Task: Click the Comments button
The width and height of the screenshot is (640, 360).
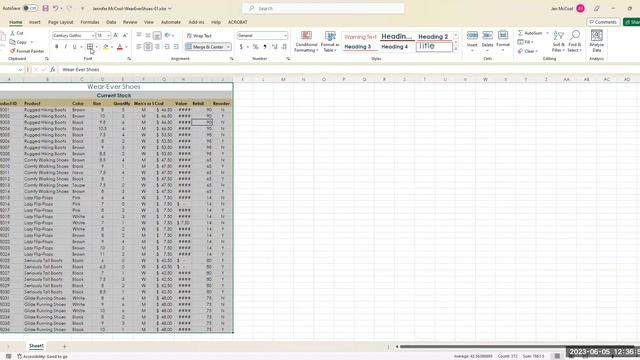Action: click(x=603, y=22)
